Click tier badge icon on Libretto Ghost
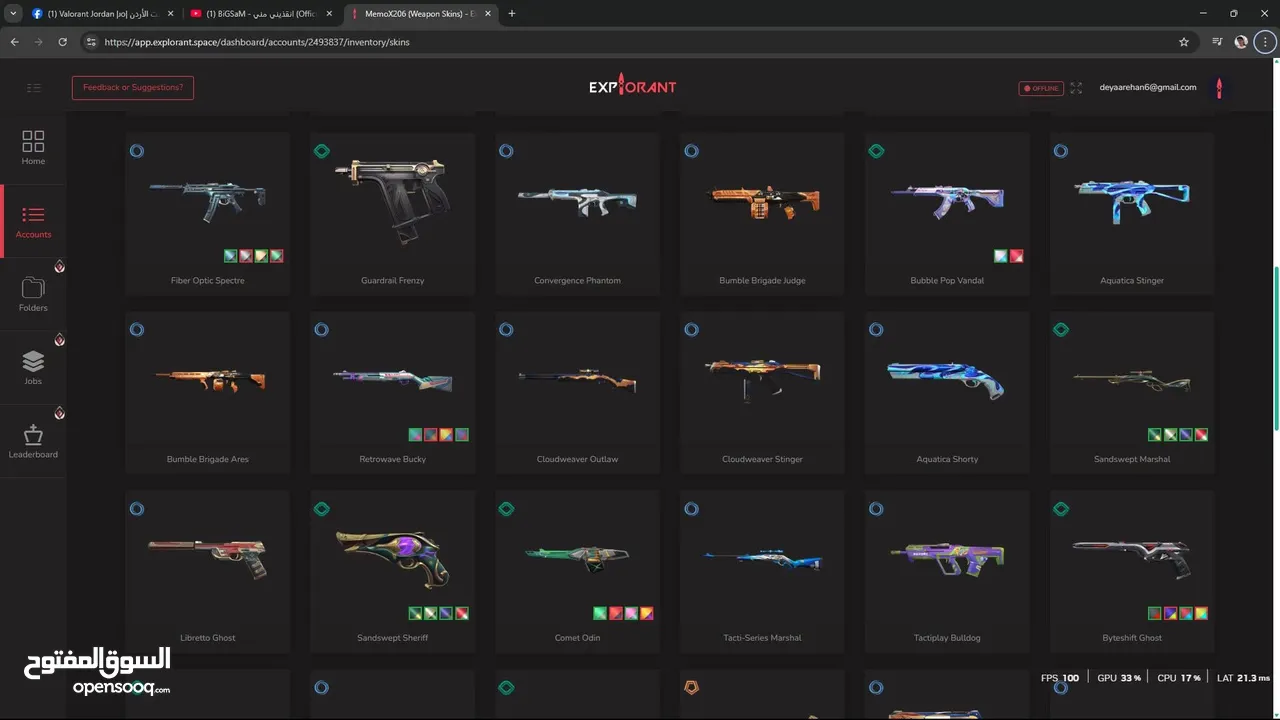The height and width of the screenshot is (720, 1280). coord(137,509)
